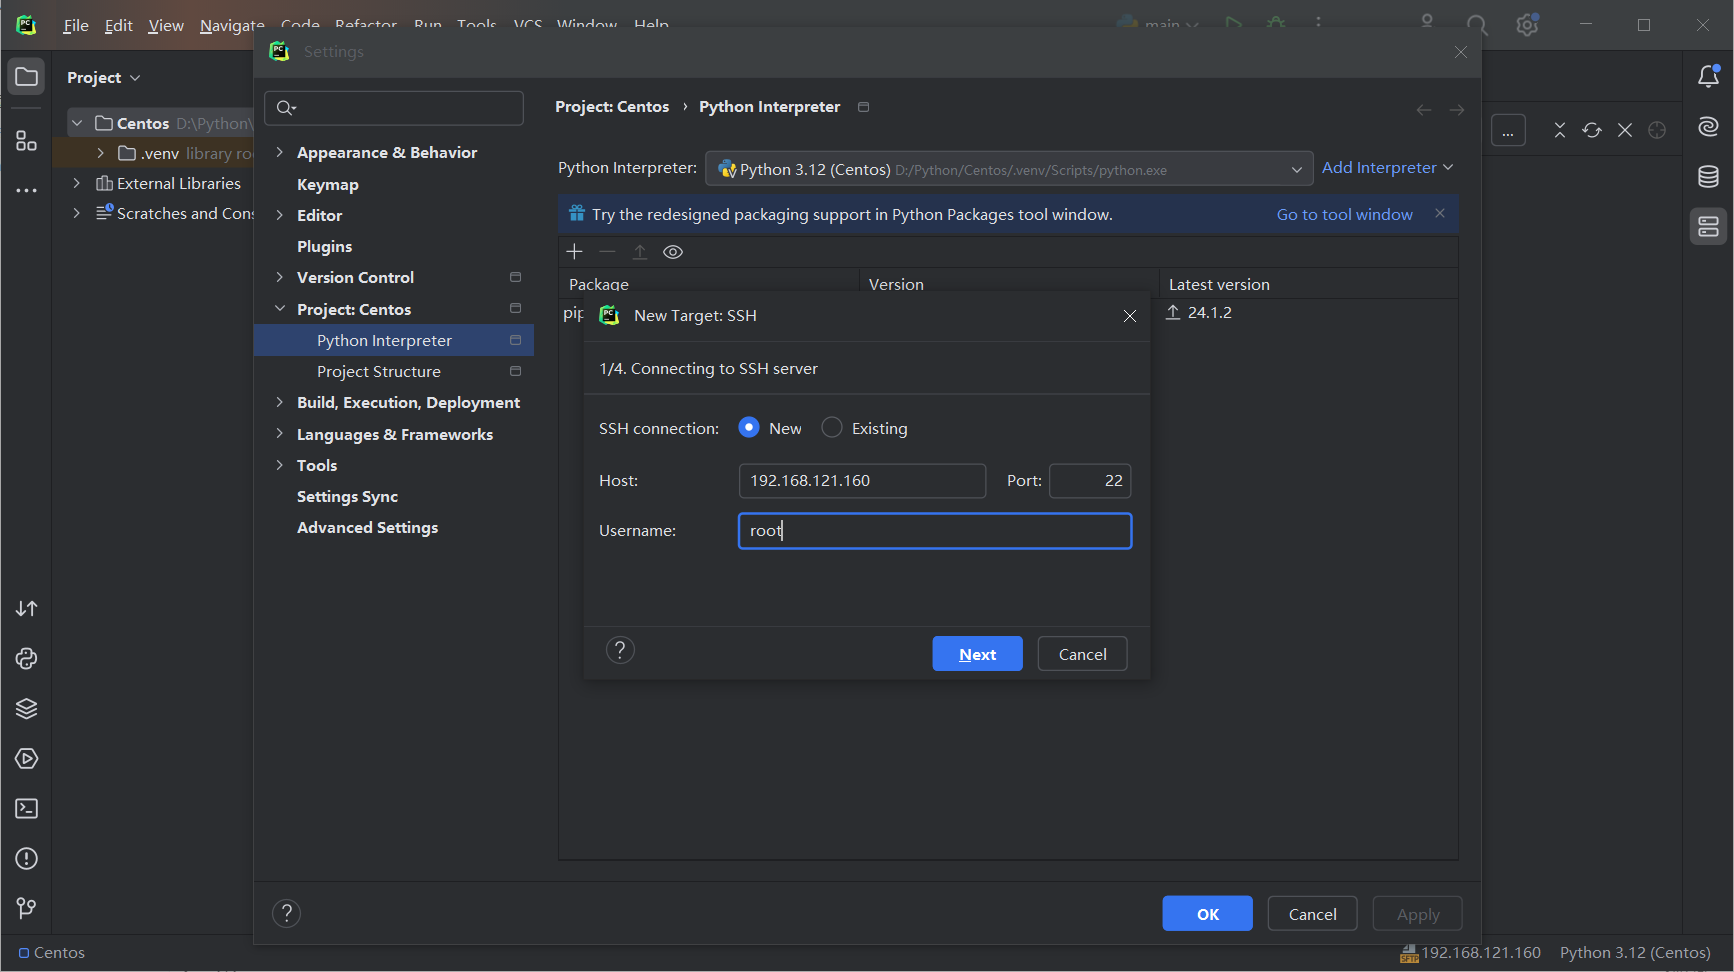Screen dimensions: 1734x972
Task: Dismiss the redesigned packaging support banner
Action: point(1439,213)
